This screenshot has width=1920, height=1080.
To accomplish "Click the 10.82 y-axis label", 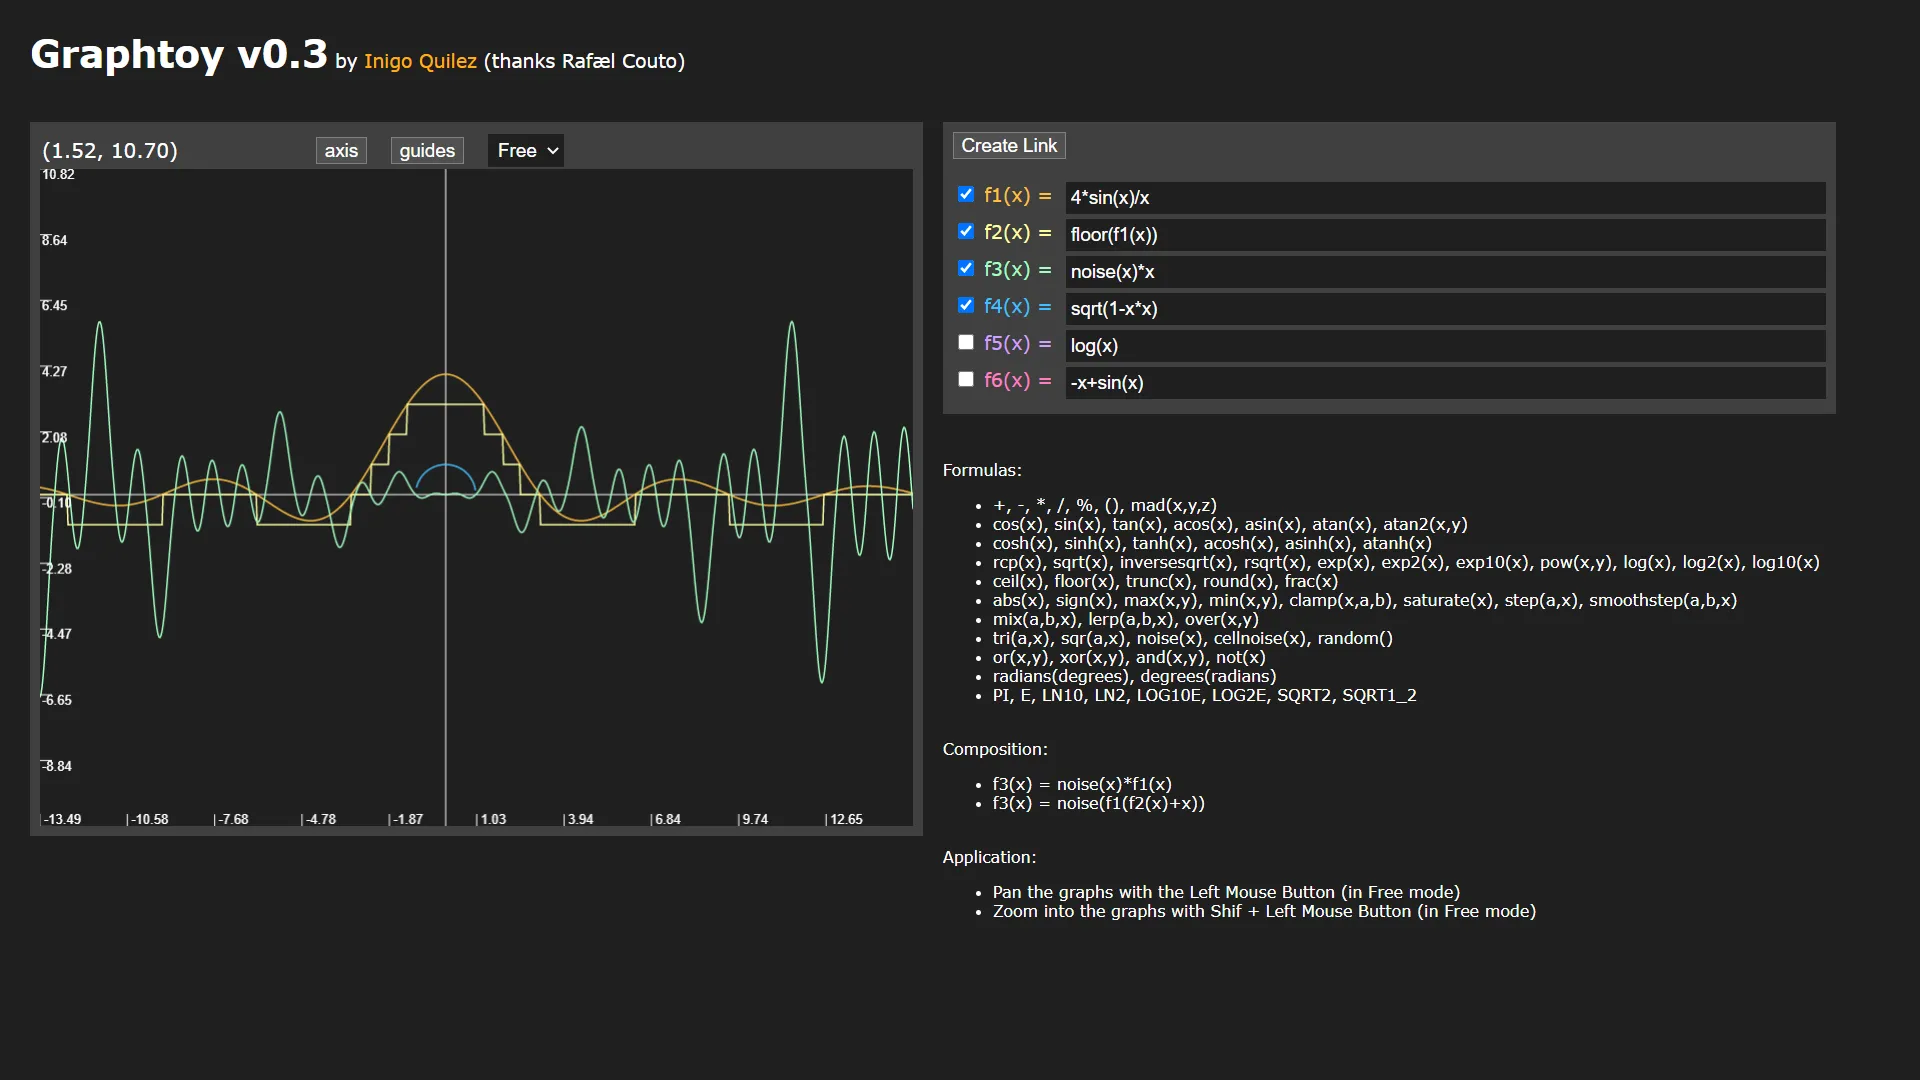I will tap(58, 175).
